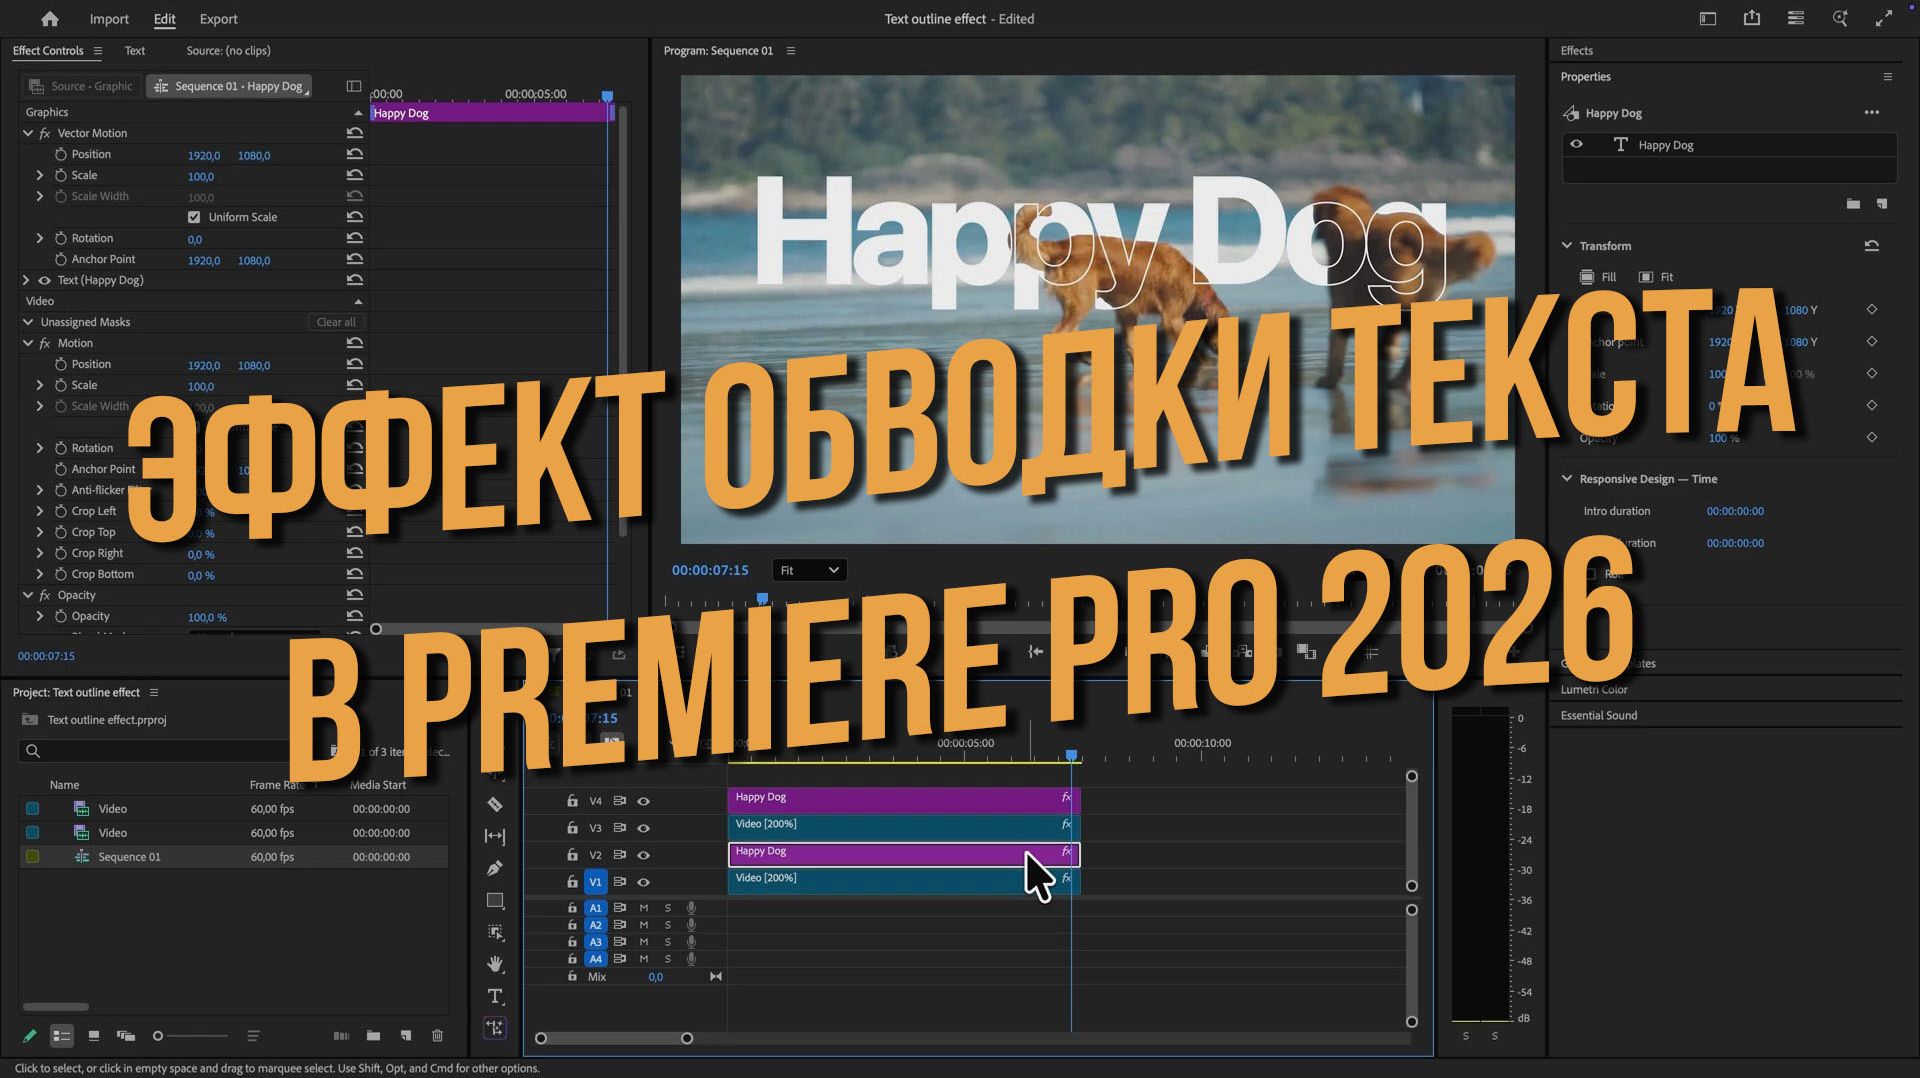
Task: Switch Project panel to List View
Action: click(61, 1036)
